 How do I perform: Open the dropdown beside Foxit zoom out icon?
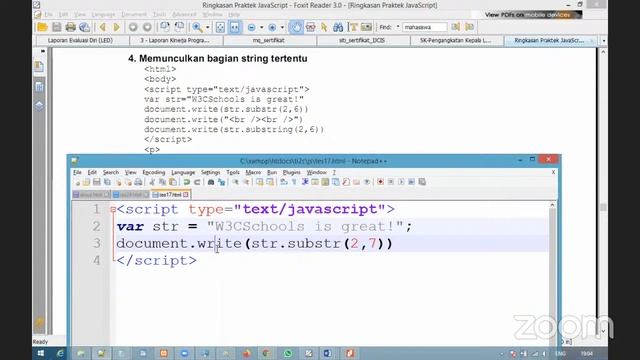point(262,27)
